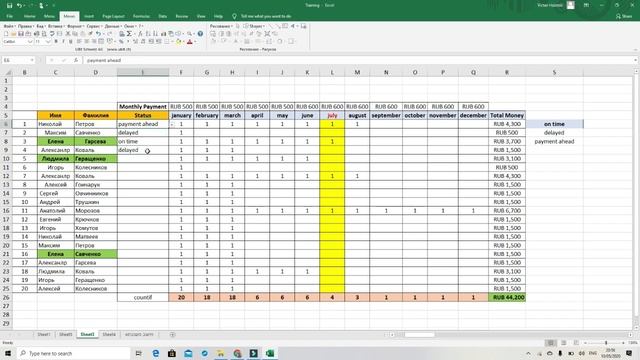Image resolution: width=640 pixels, height=360 pixels.
Task: Select column R header
Action: (x=507, y=73)
